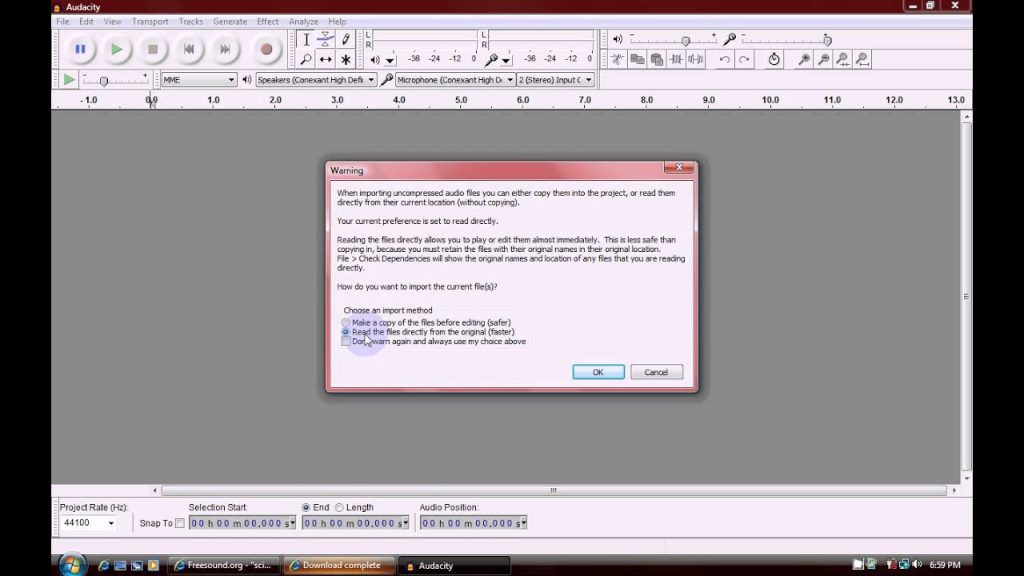Viewport: 1024px width, 576px height.
Task: Click Cancel in the Warning dialog
Action: (x=656, y=372)
